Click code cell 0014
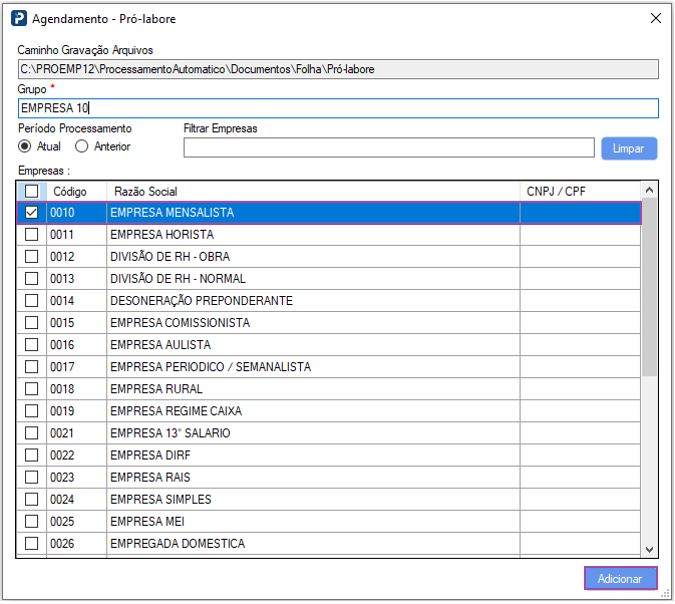The height and width of the screenshot is (604, 675). pos(76,300)
